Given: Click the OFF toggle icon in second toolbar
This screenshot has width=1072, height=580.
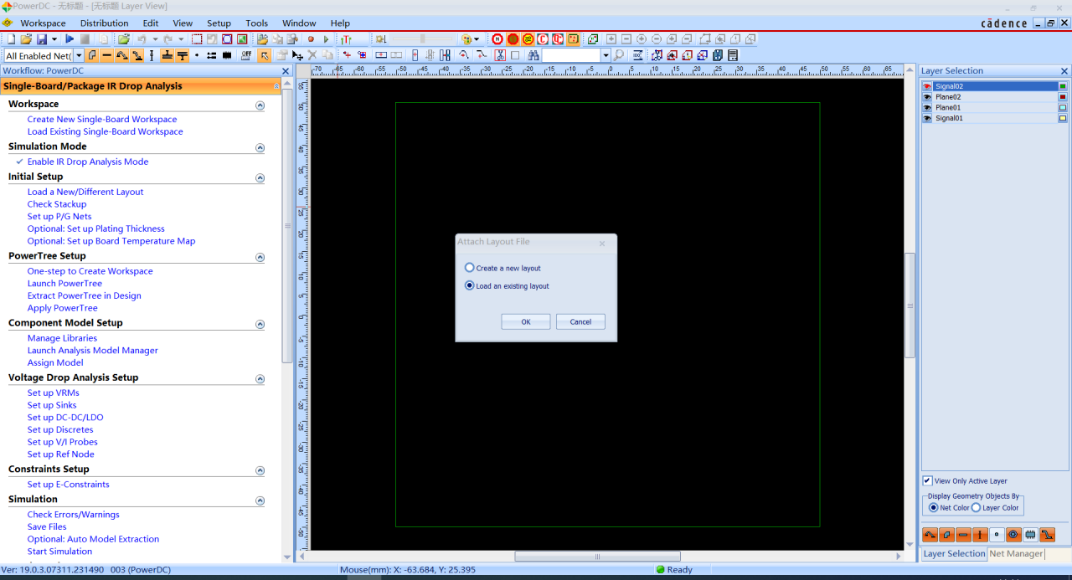Looking at the screenshot, I should click(x=245, y=55).
